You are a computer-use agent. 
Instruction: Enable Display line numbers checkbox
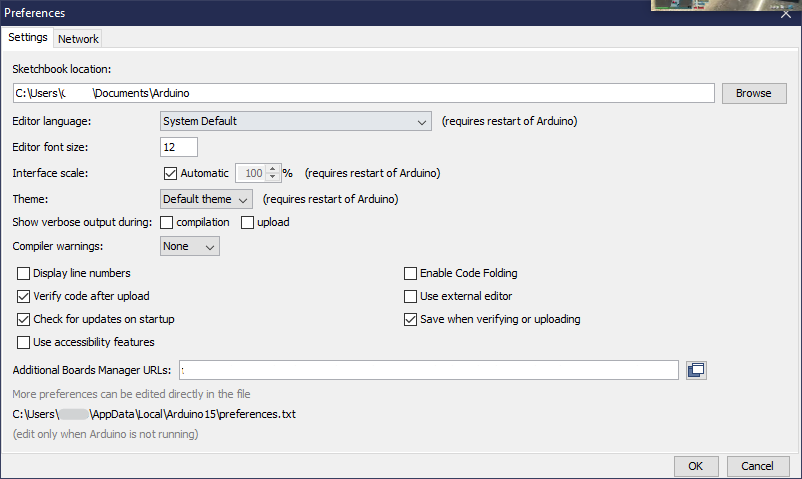(24, 273)
